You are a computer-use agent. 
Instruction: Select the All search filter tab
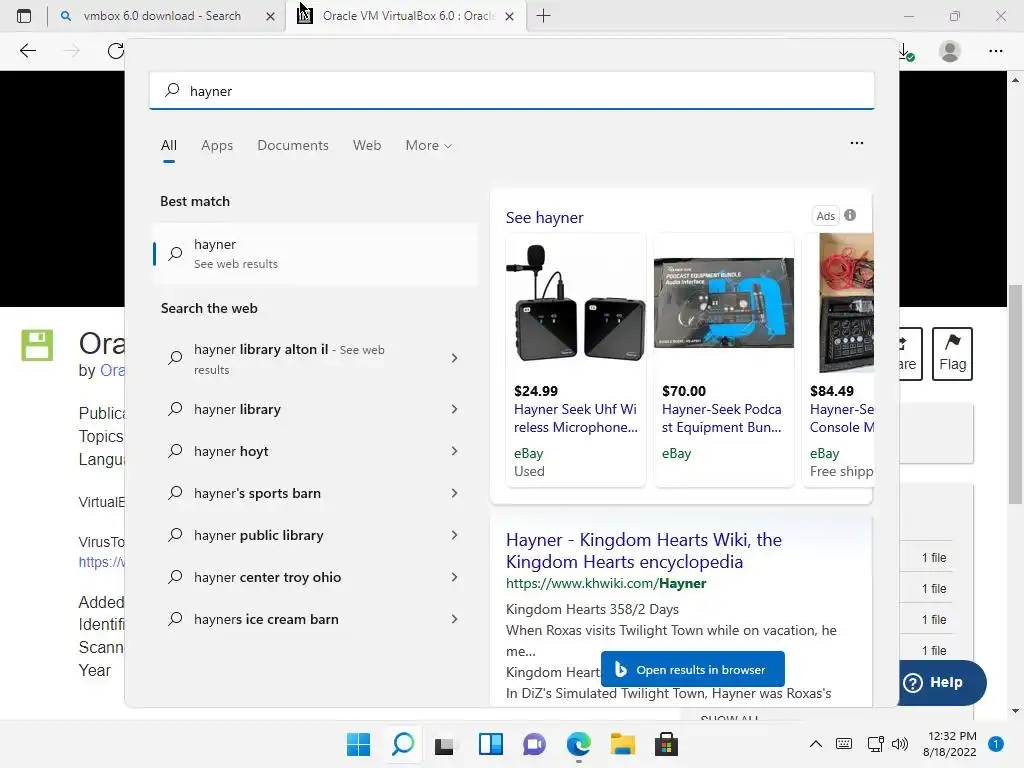pos(168,146)
